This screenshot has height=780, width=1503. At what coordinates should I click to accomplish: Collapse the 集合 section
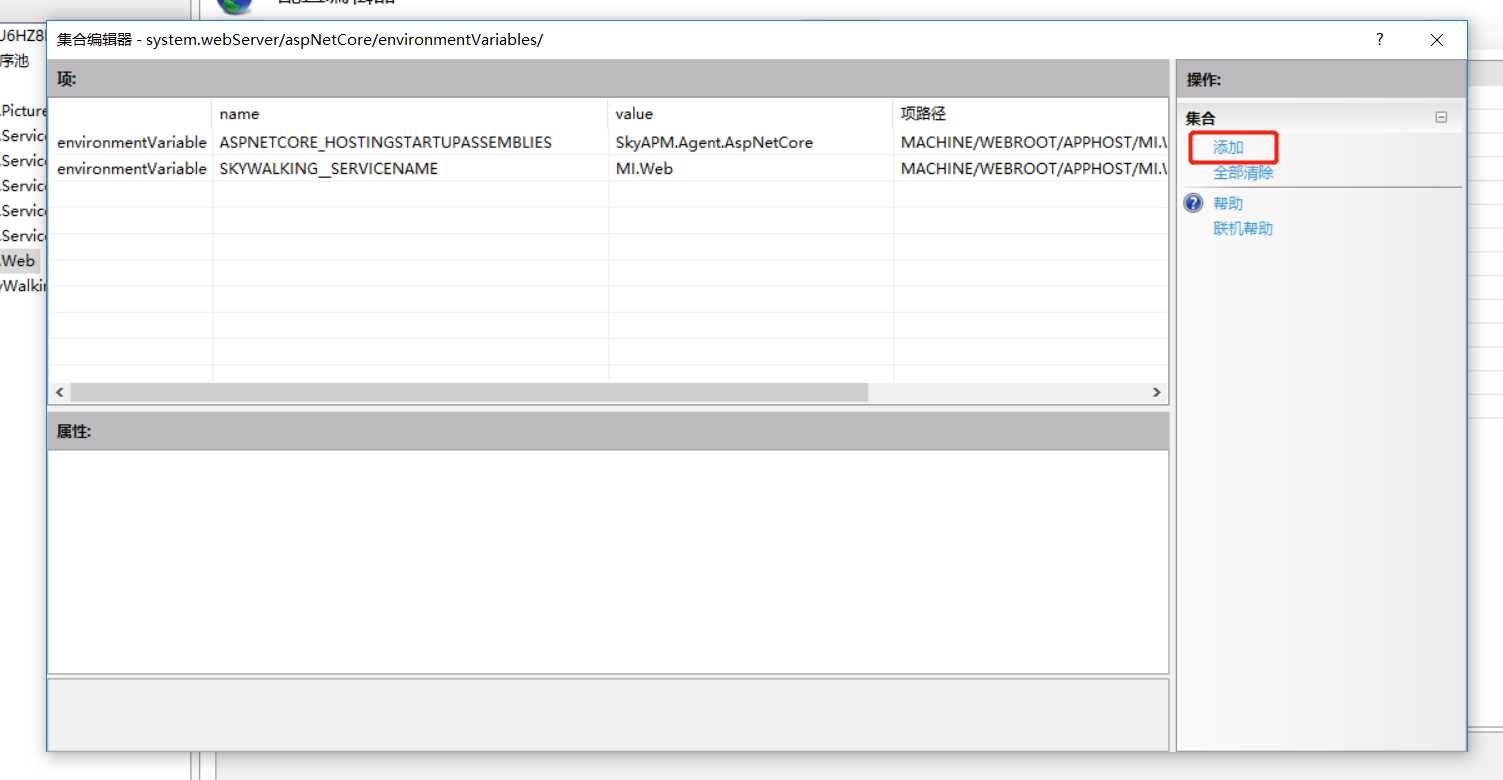pyautogui.click(x=1441, y=117)
